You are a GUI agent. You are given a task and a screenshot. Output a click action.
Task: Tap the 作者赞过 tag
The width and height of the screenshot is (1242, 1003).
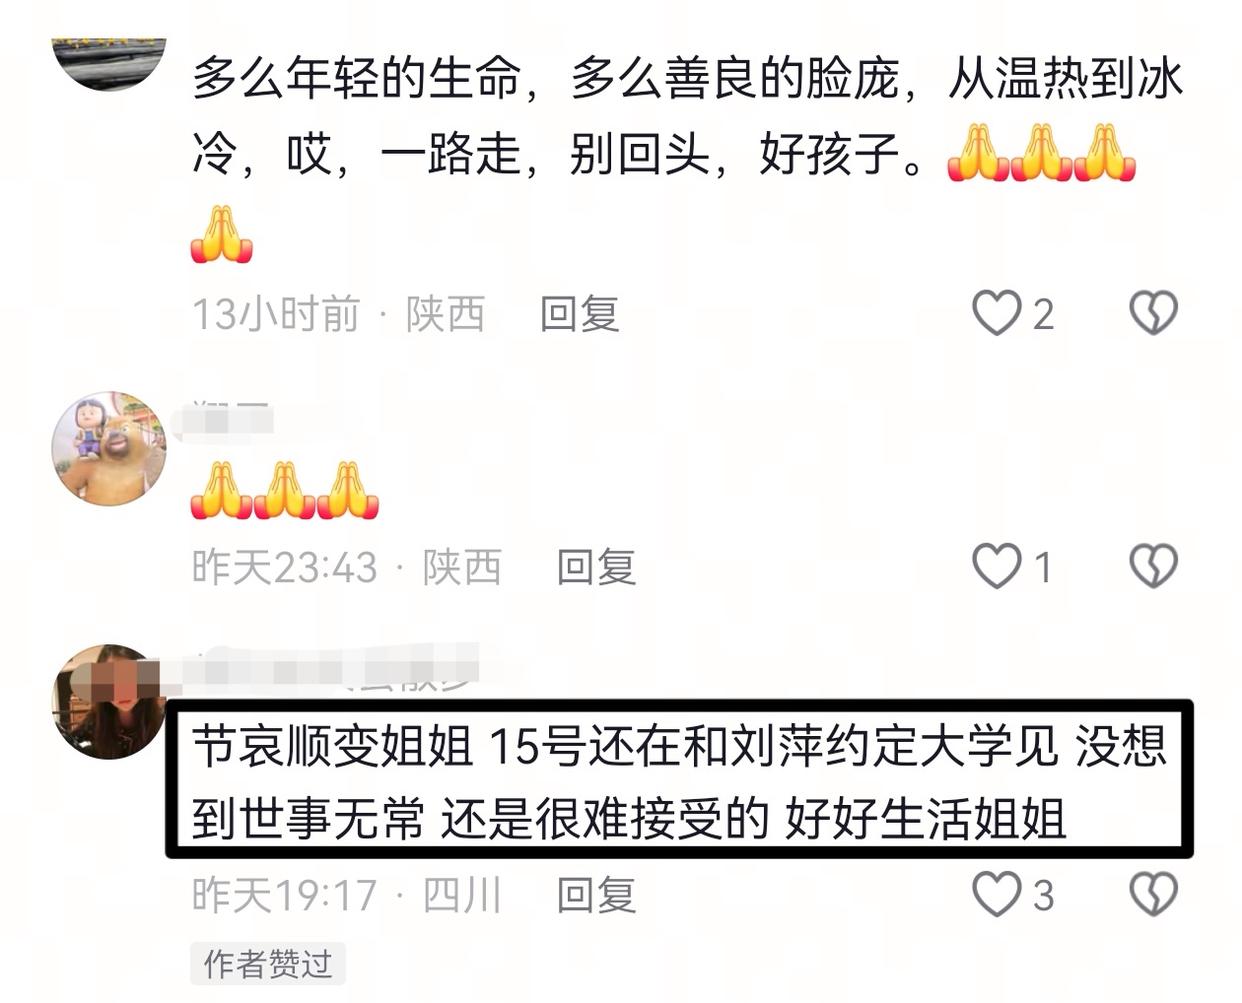click(x=268, y=964)
